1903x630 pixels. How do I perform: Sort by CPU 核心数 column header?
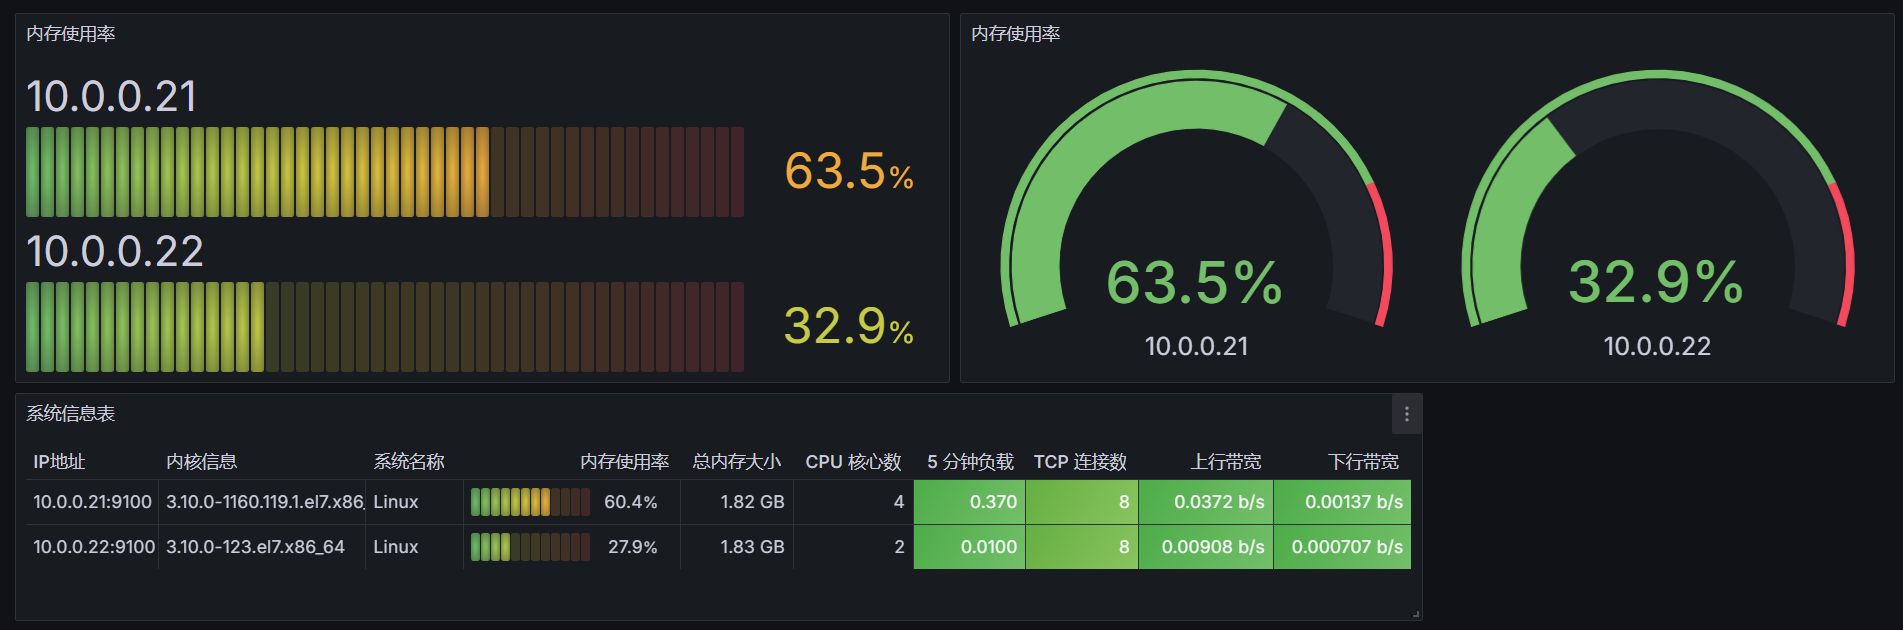(853, 462)
